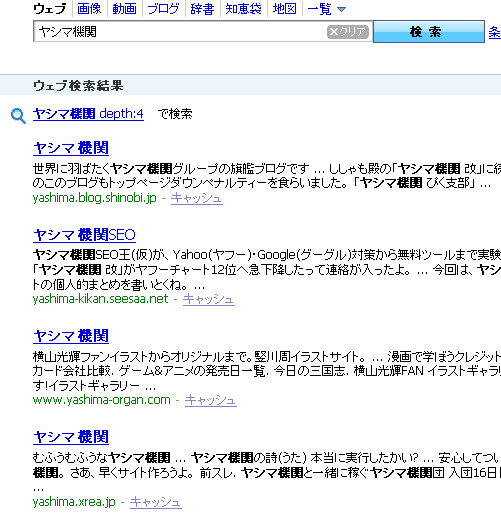Open キャッシュ link for yashima.xrea.jp

pos(156,502)
